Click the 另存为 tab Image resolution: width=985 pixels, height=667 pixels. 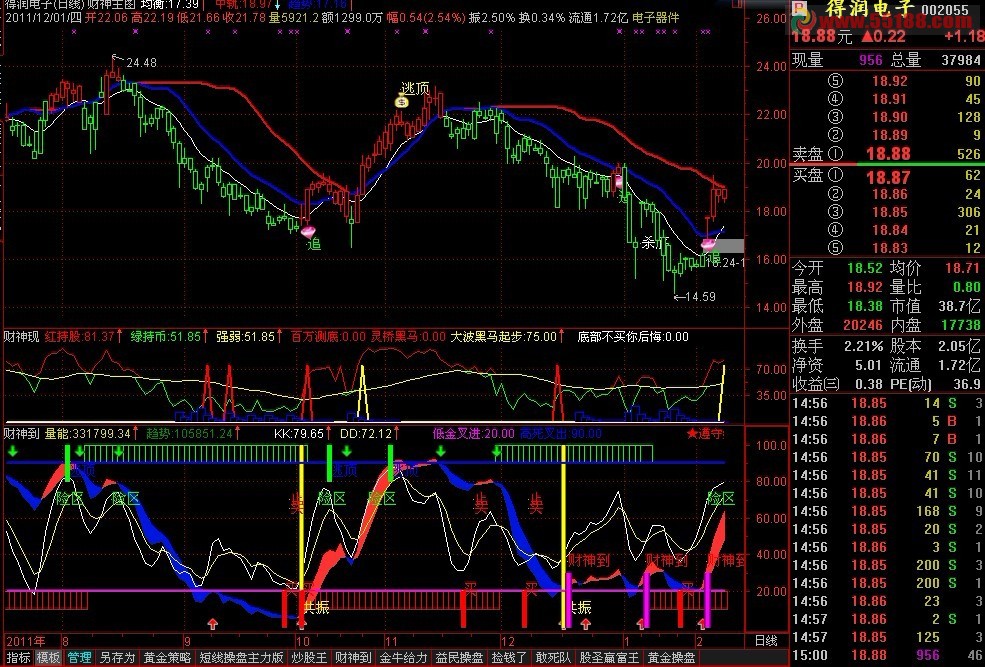click(x=117, y=658)
